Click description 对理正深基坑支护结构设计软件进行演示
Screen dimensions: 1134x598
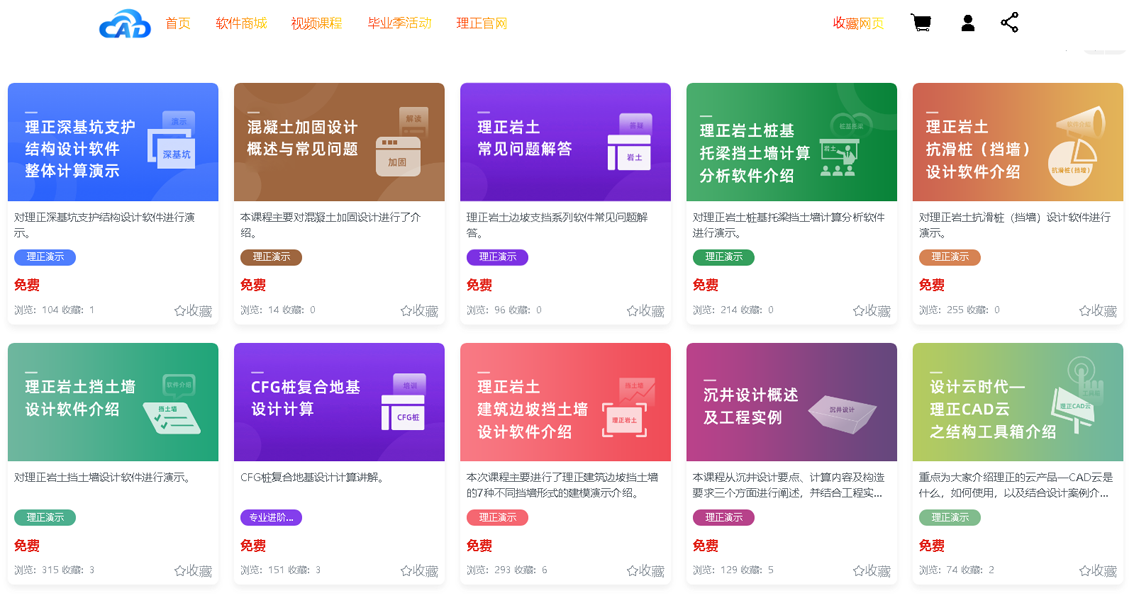(x=105, y=225)
